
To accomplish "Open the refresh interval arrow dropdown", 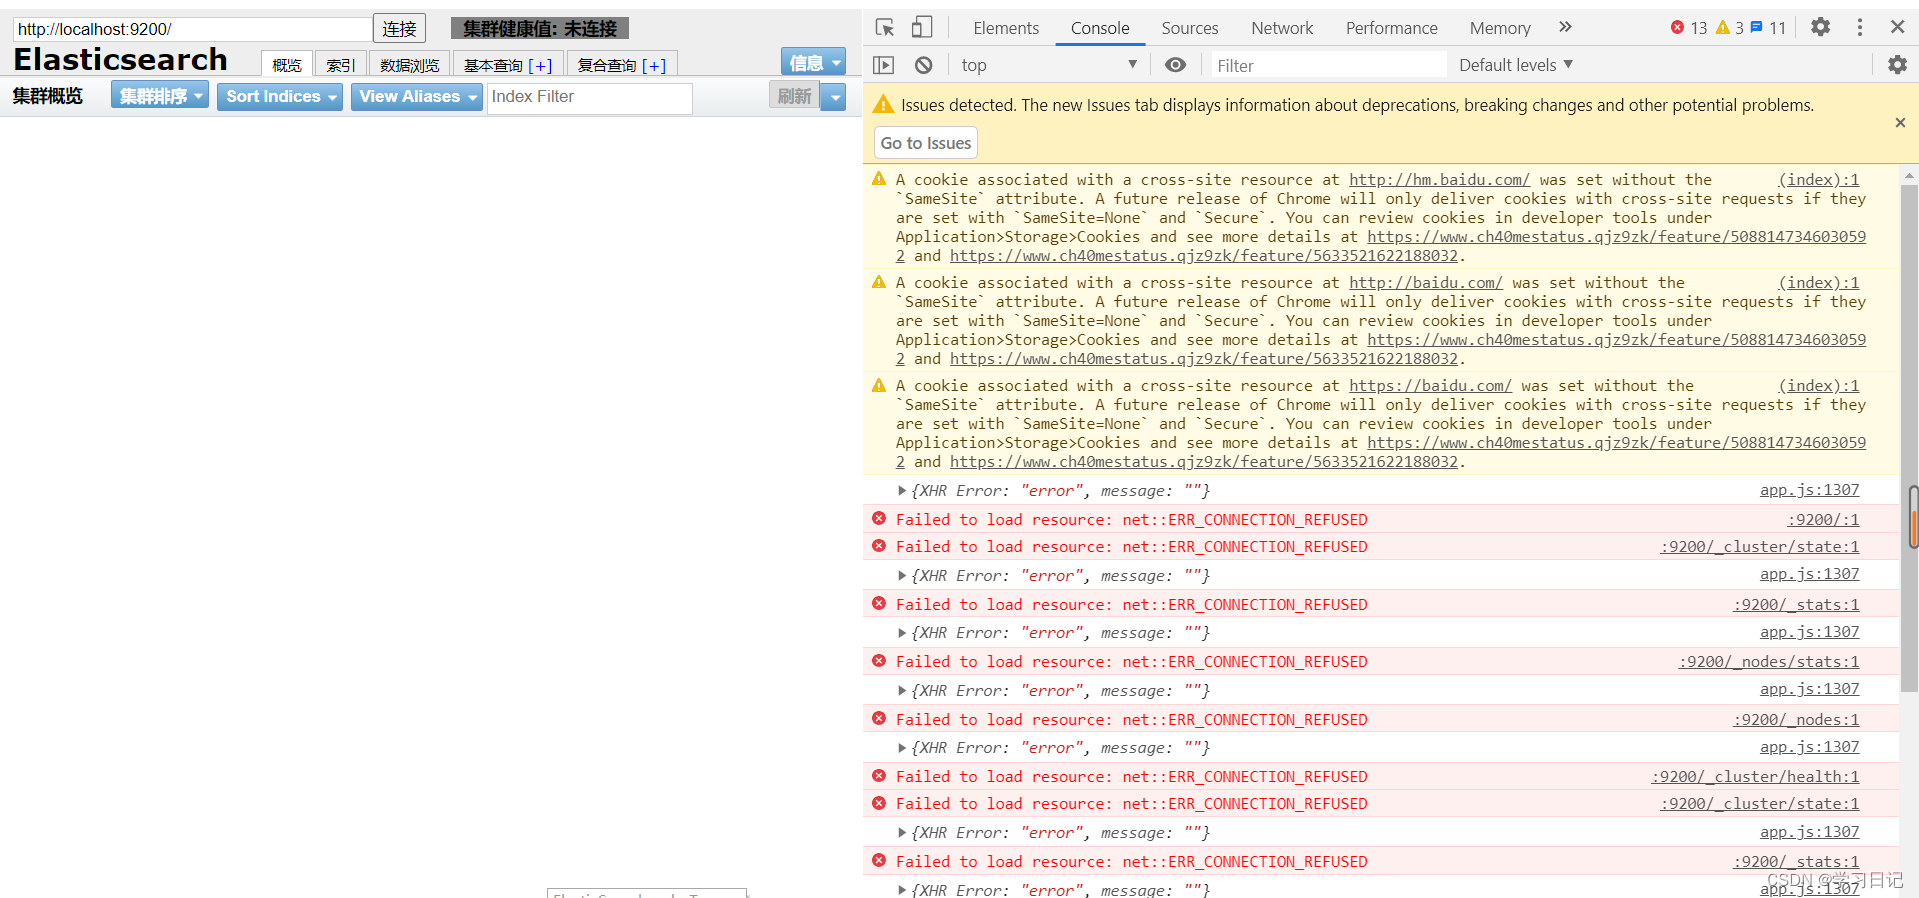I will 834,96.
